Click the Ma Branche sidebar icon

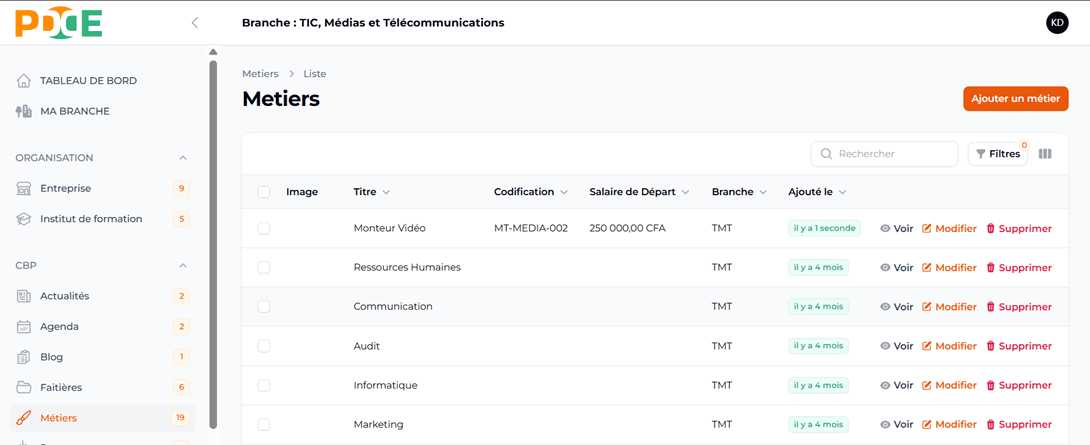[x=24, y=111]
